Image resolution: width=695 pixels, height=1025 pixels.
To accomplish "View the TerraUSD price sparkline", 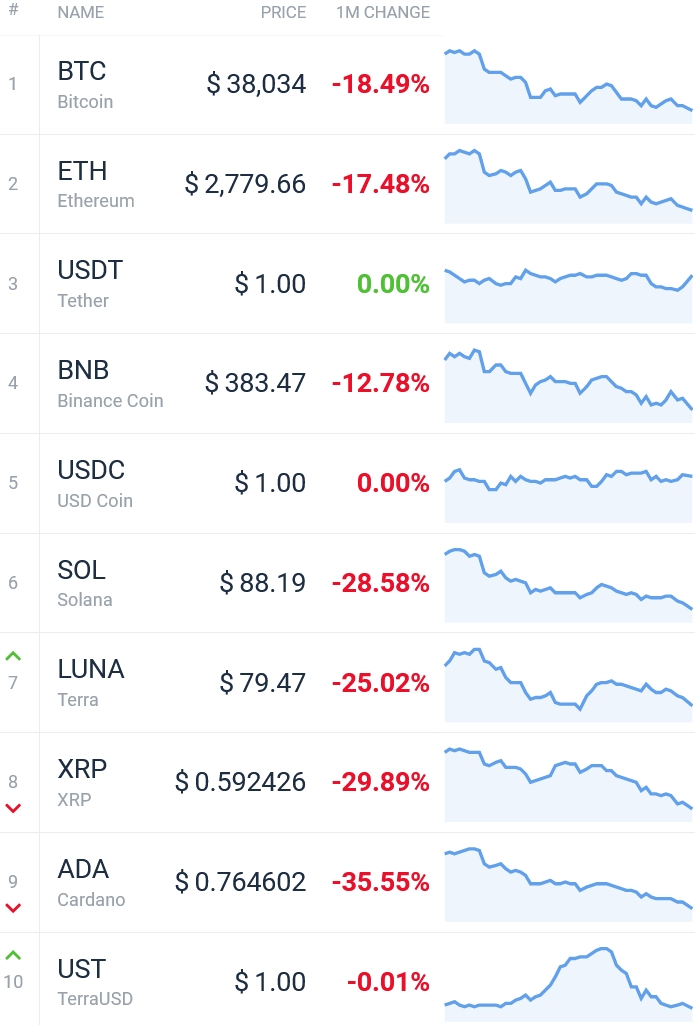I will pyautogui.click(x=569, y=984).
